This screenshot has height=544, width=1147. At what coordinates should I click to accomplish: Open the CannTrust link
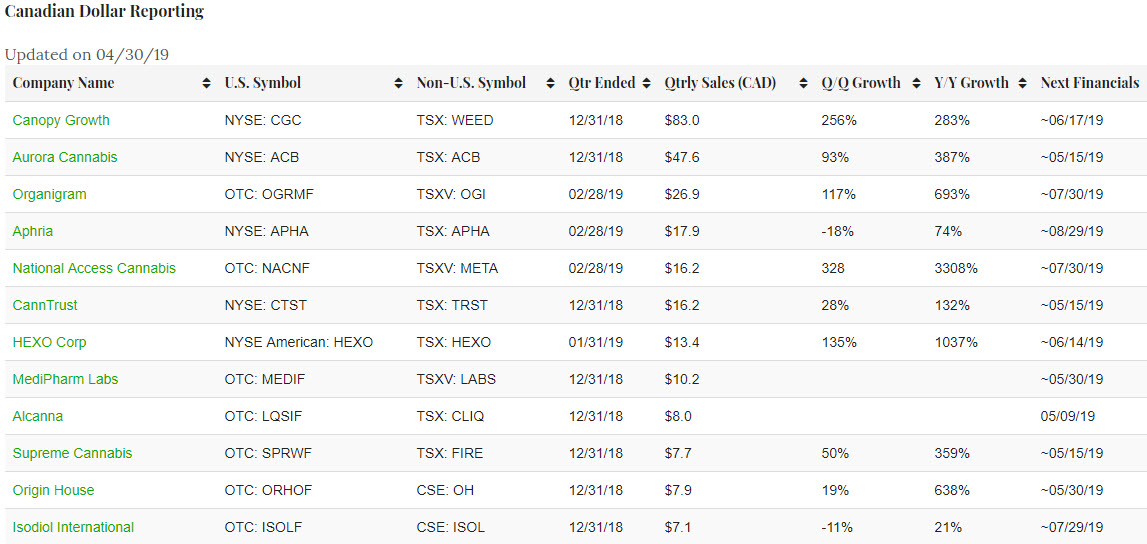(x=45, y=305)
